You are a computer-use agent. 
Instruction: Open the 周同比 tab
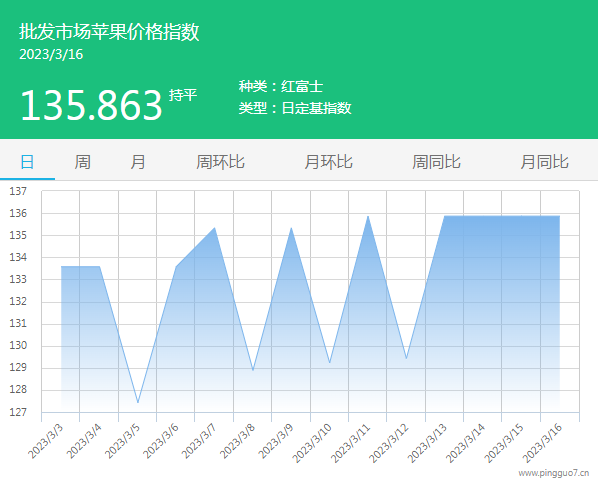(436, 162)
